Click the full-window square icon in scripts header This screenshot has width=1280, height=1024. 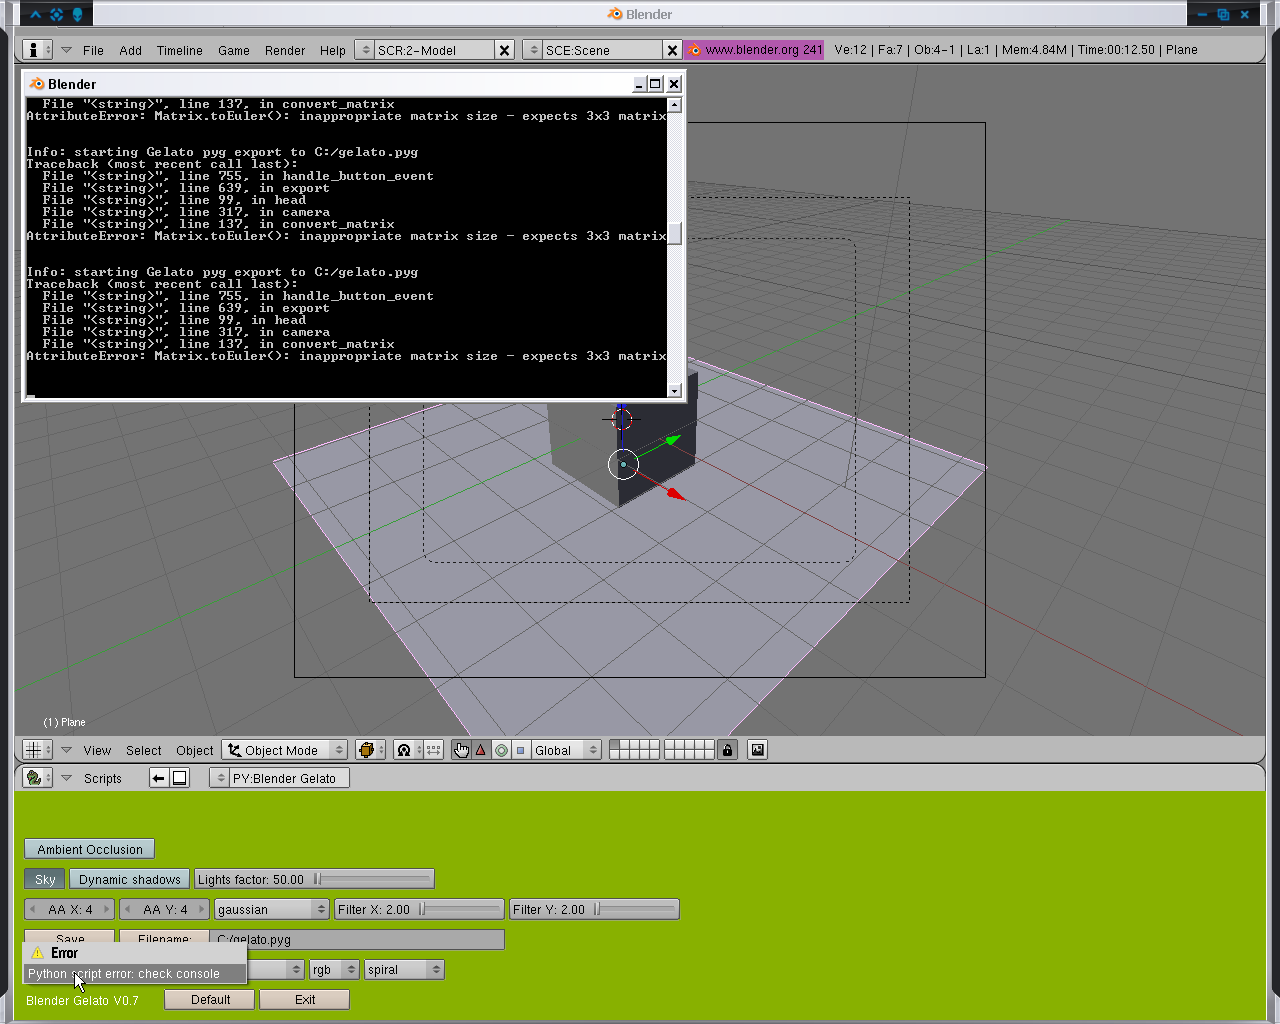pyautogui.click(x=180, y=778)
